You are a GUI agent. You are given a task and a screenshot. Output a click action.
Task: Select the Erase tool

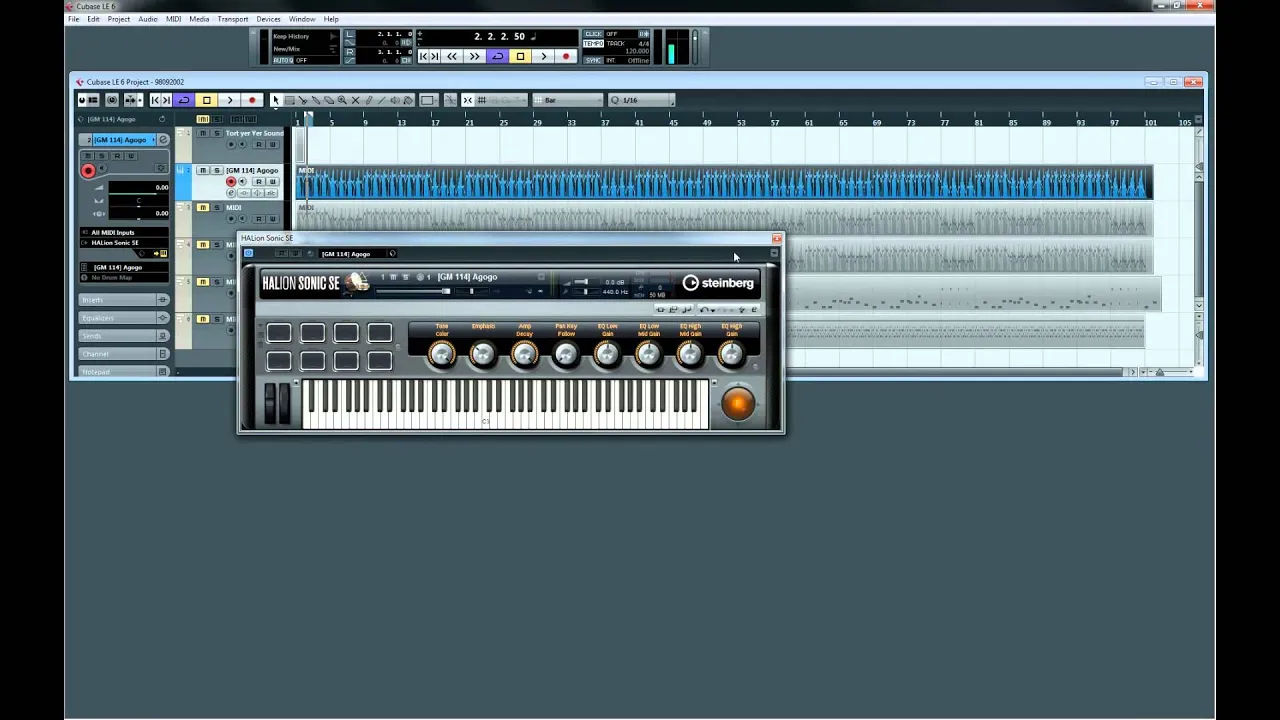click(328, 100)
